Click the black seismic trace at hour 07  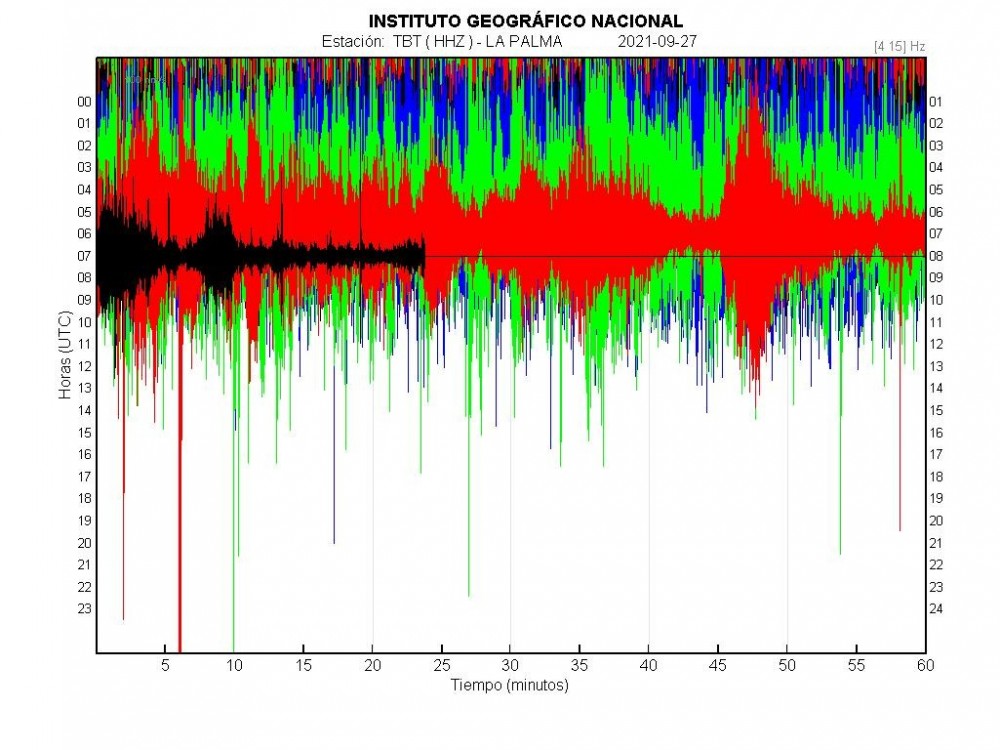(260, 256)
